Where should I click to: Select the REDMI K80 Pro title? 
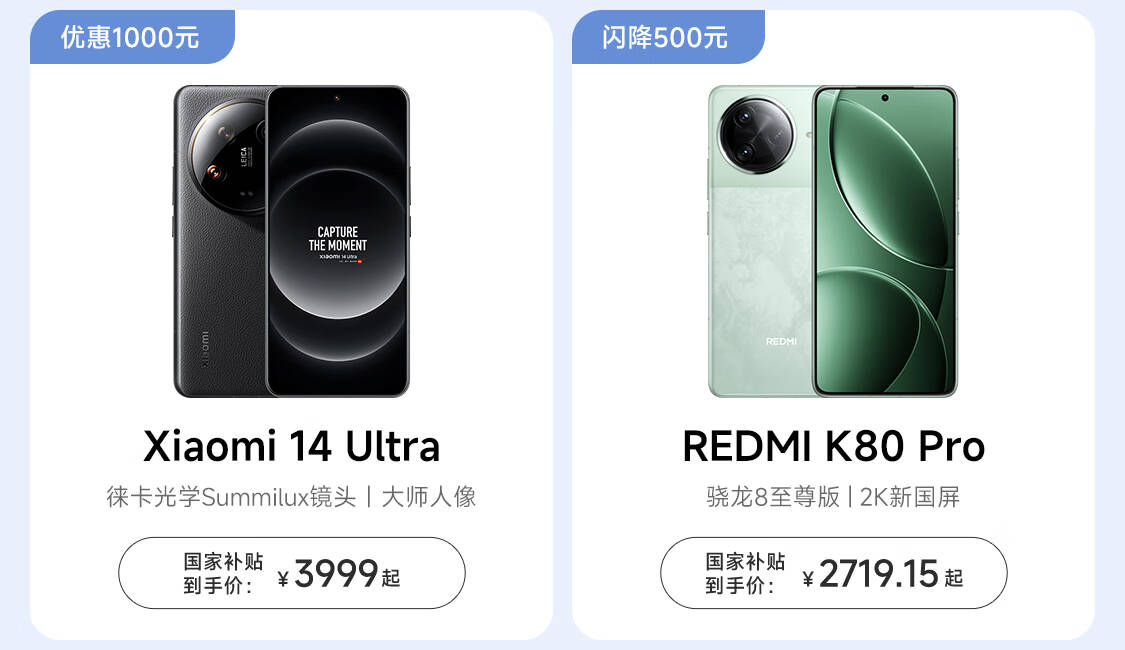pos(834,446)
